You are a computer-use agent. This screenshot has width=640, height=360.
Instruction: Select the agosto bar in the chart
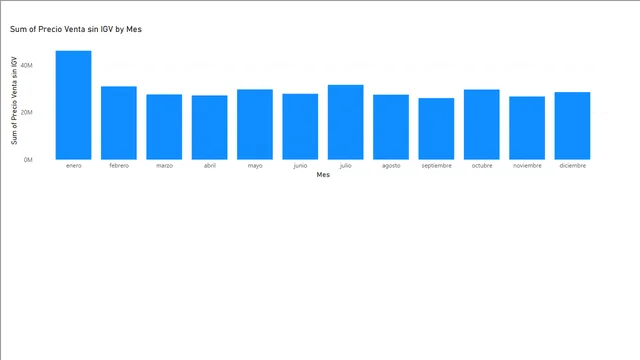tap(391, 127)
